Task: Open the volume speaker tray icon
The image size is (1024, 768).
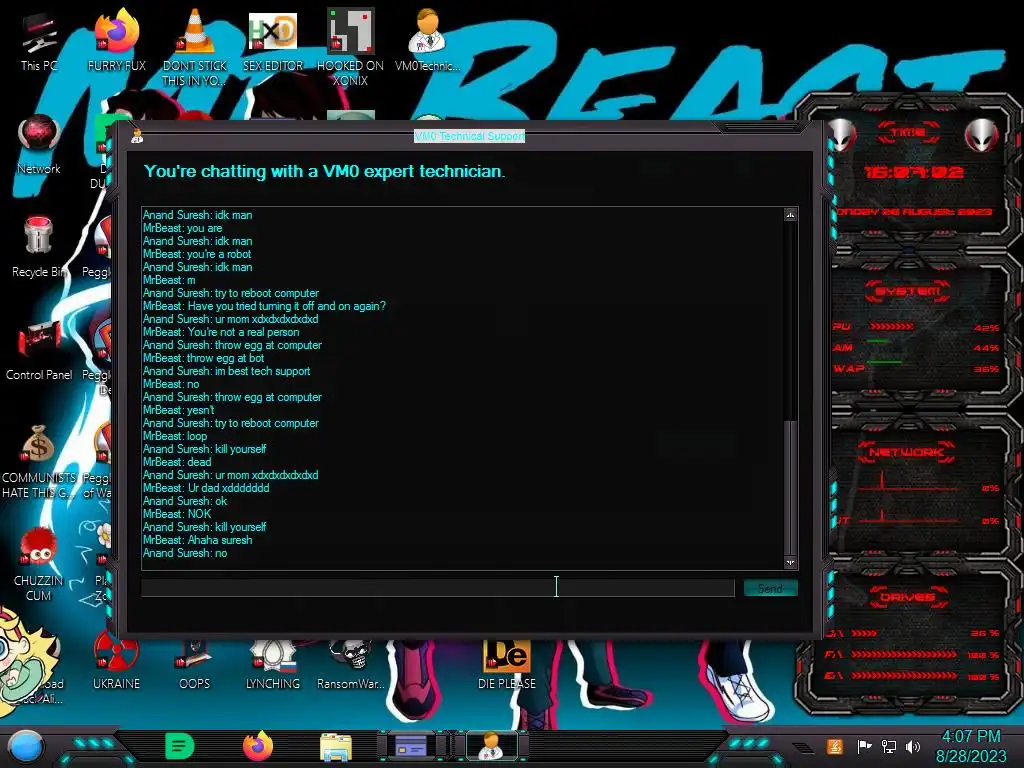Action: tap(913, 746)
